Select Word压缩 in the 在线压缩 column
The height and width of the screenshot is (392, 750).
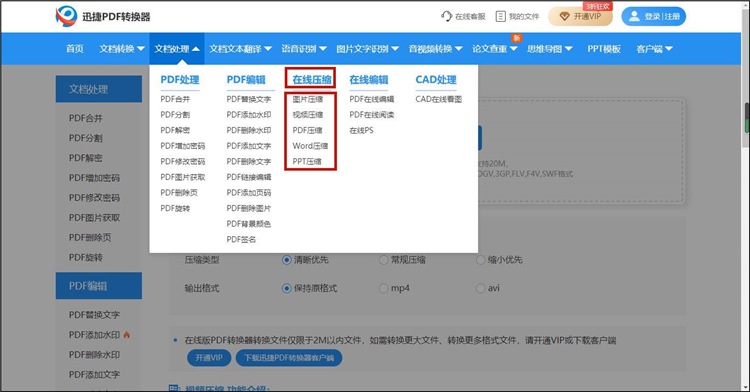(x=310, y=146)
